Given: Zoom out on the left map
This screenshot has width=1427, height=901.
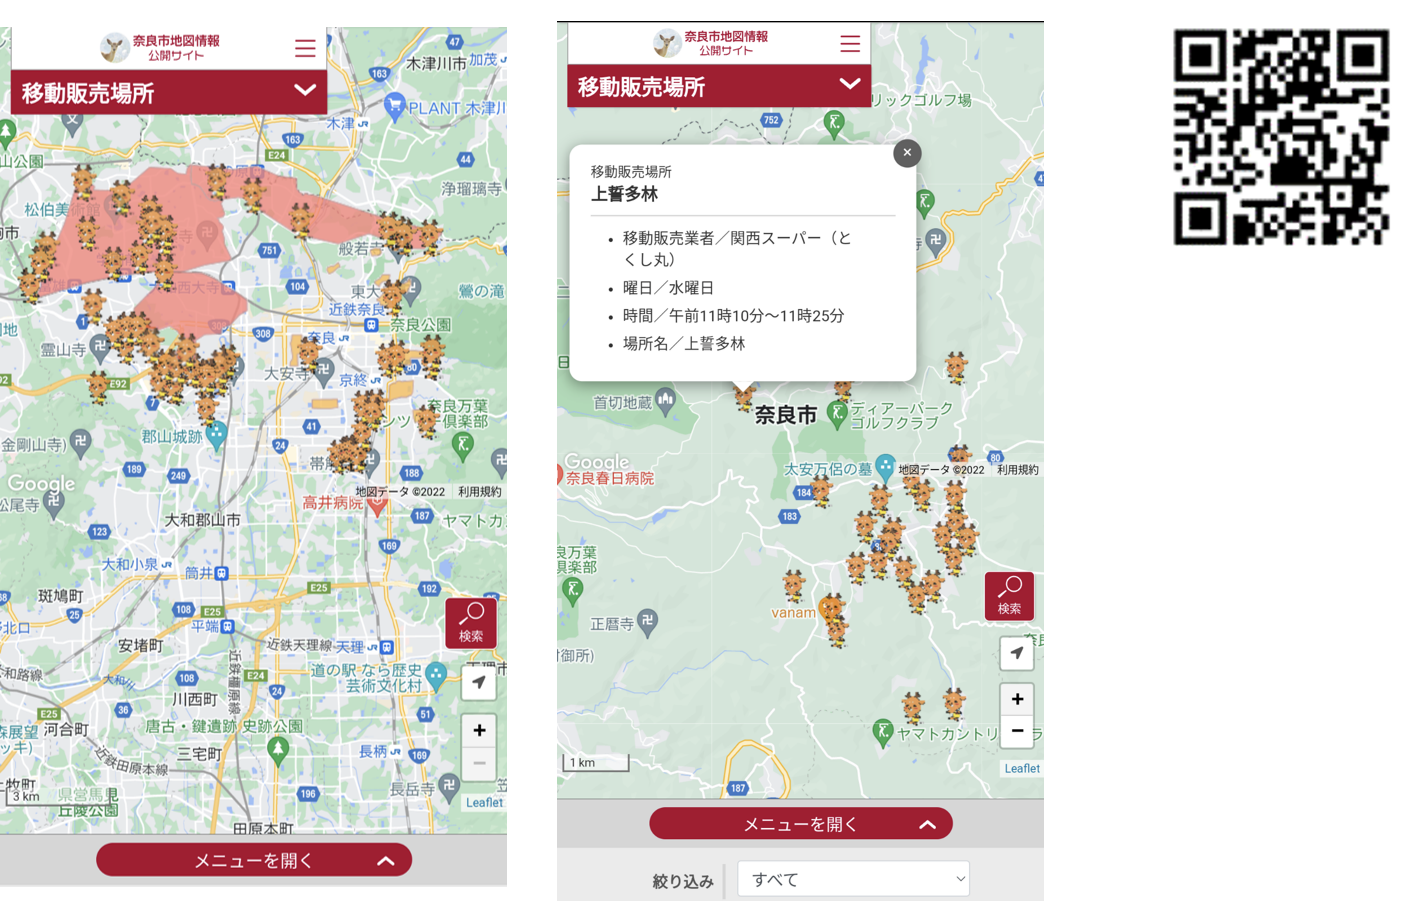Looking at the screenshot, I should click(x=479, y=763).
